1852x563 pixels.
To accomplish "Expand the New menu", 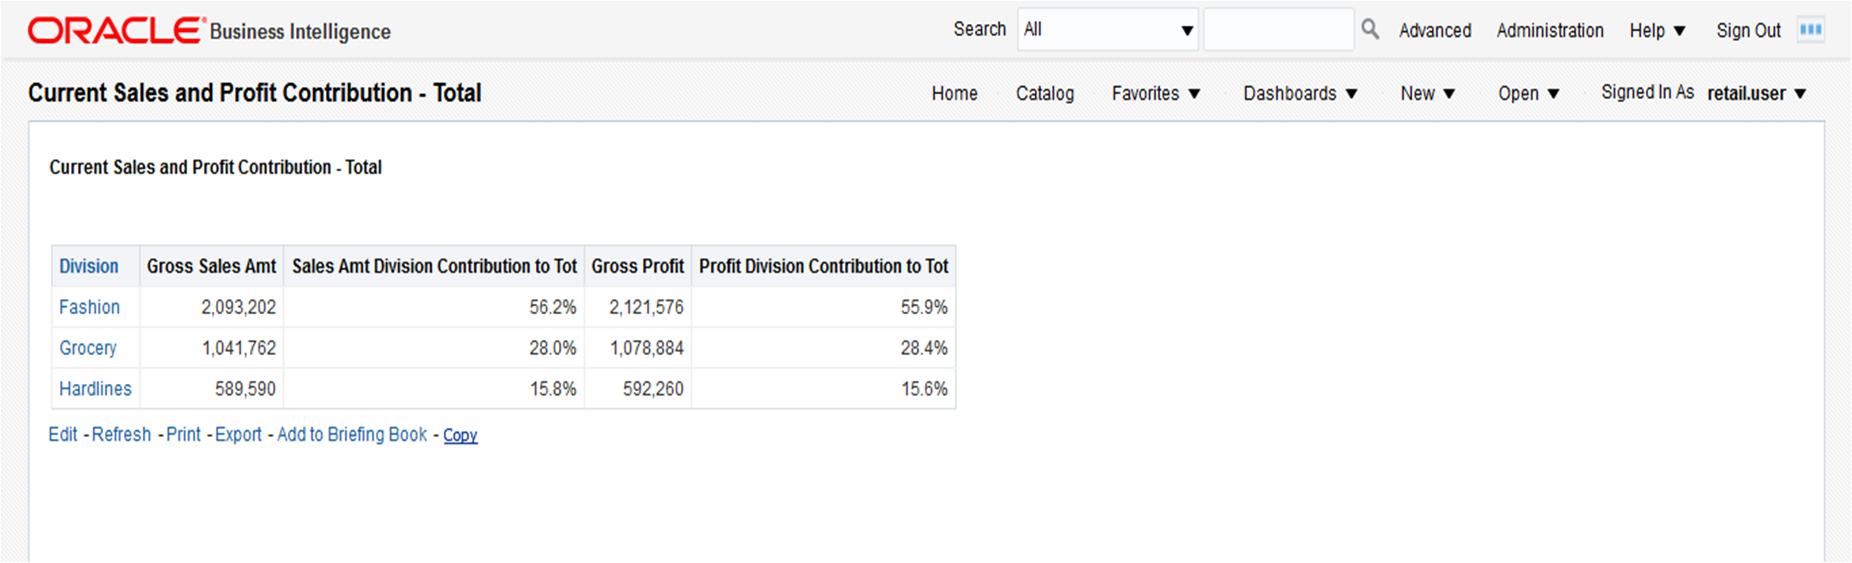I will point(1427,93).
